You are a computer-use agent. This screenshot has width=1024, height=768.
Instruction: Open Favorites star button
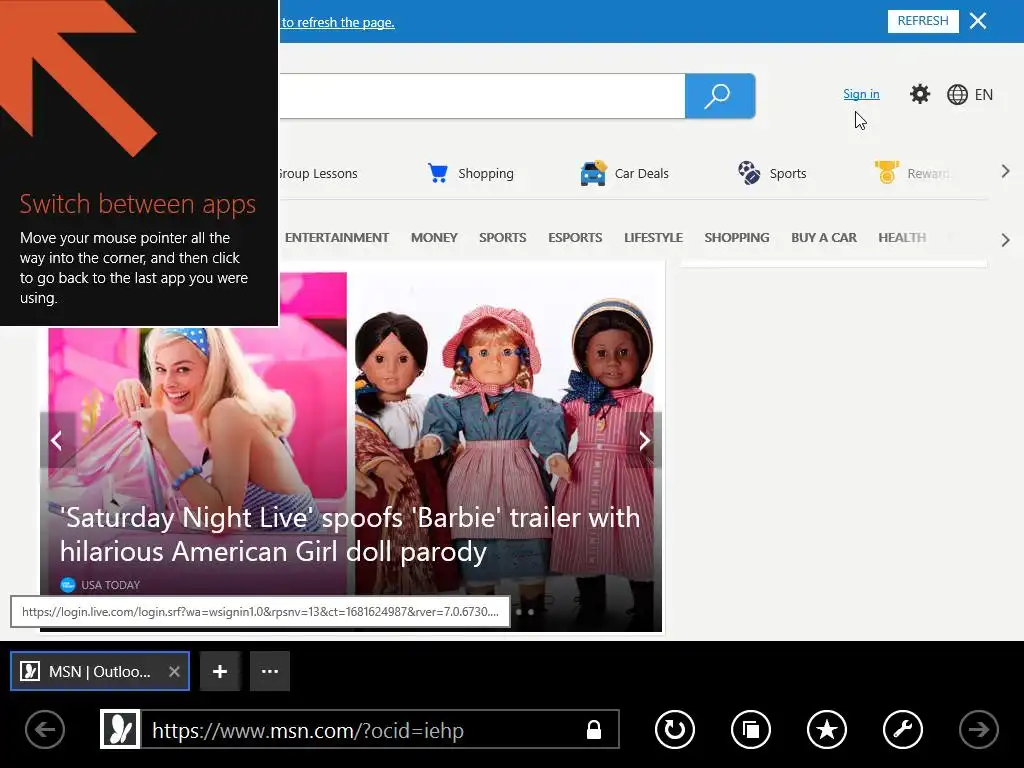[x=827, y=729]
